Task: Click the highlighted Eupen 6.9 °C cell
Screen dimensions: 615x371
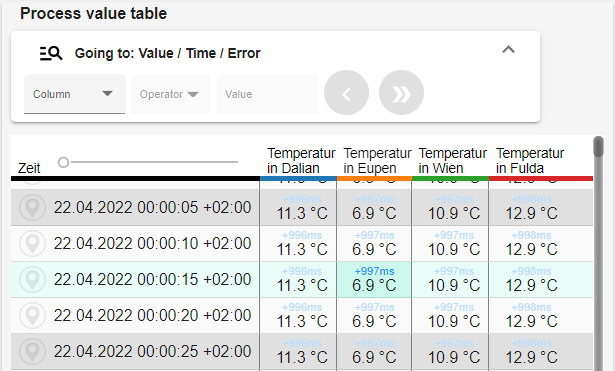Action: [374, 280]
